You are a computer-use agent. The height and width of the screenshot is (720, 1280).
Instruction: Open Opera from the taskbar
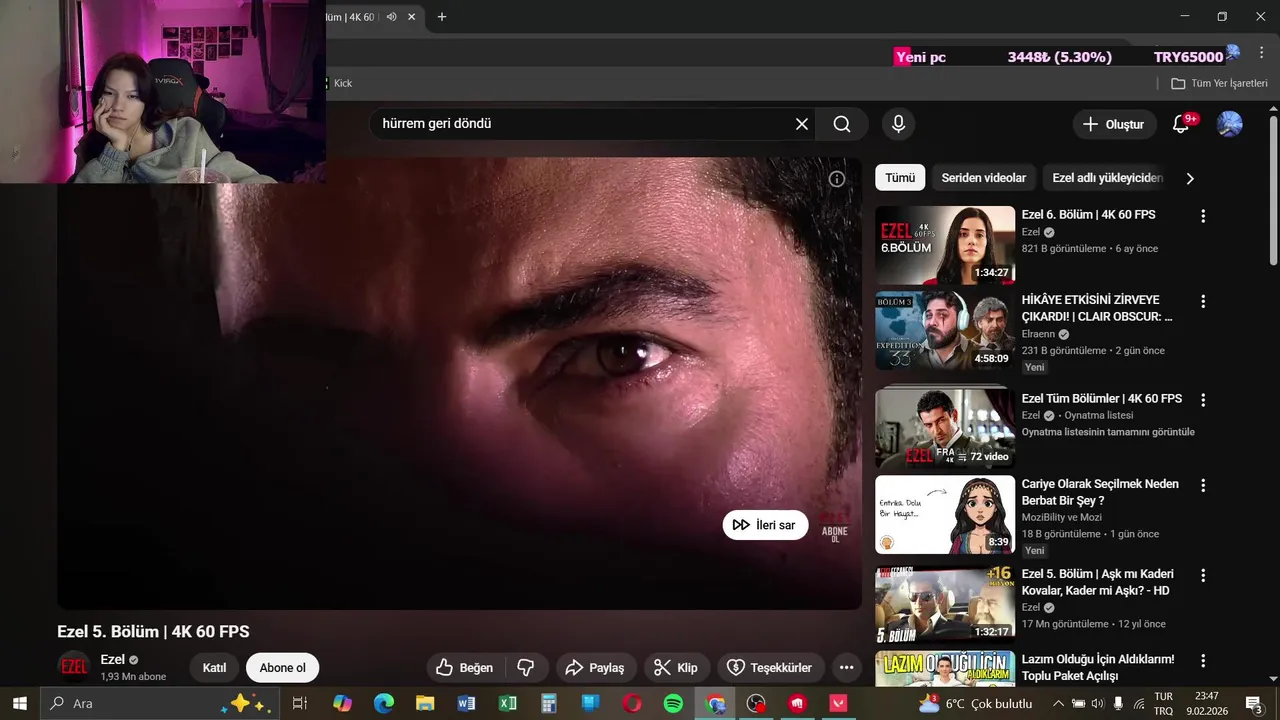pos(632,703)
